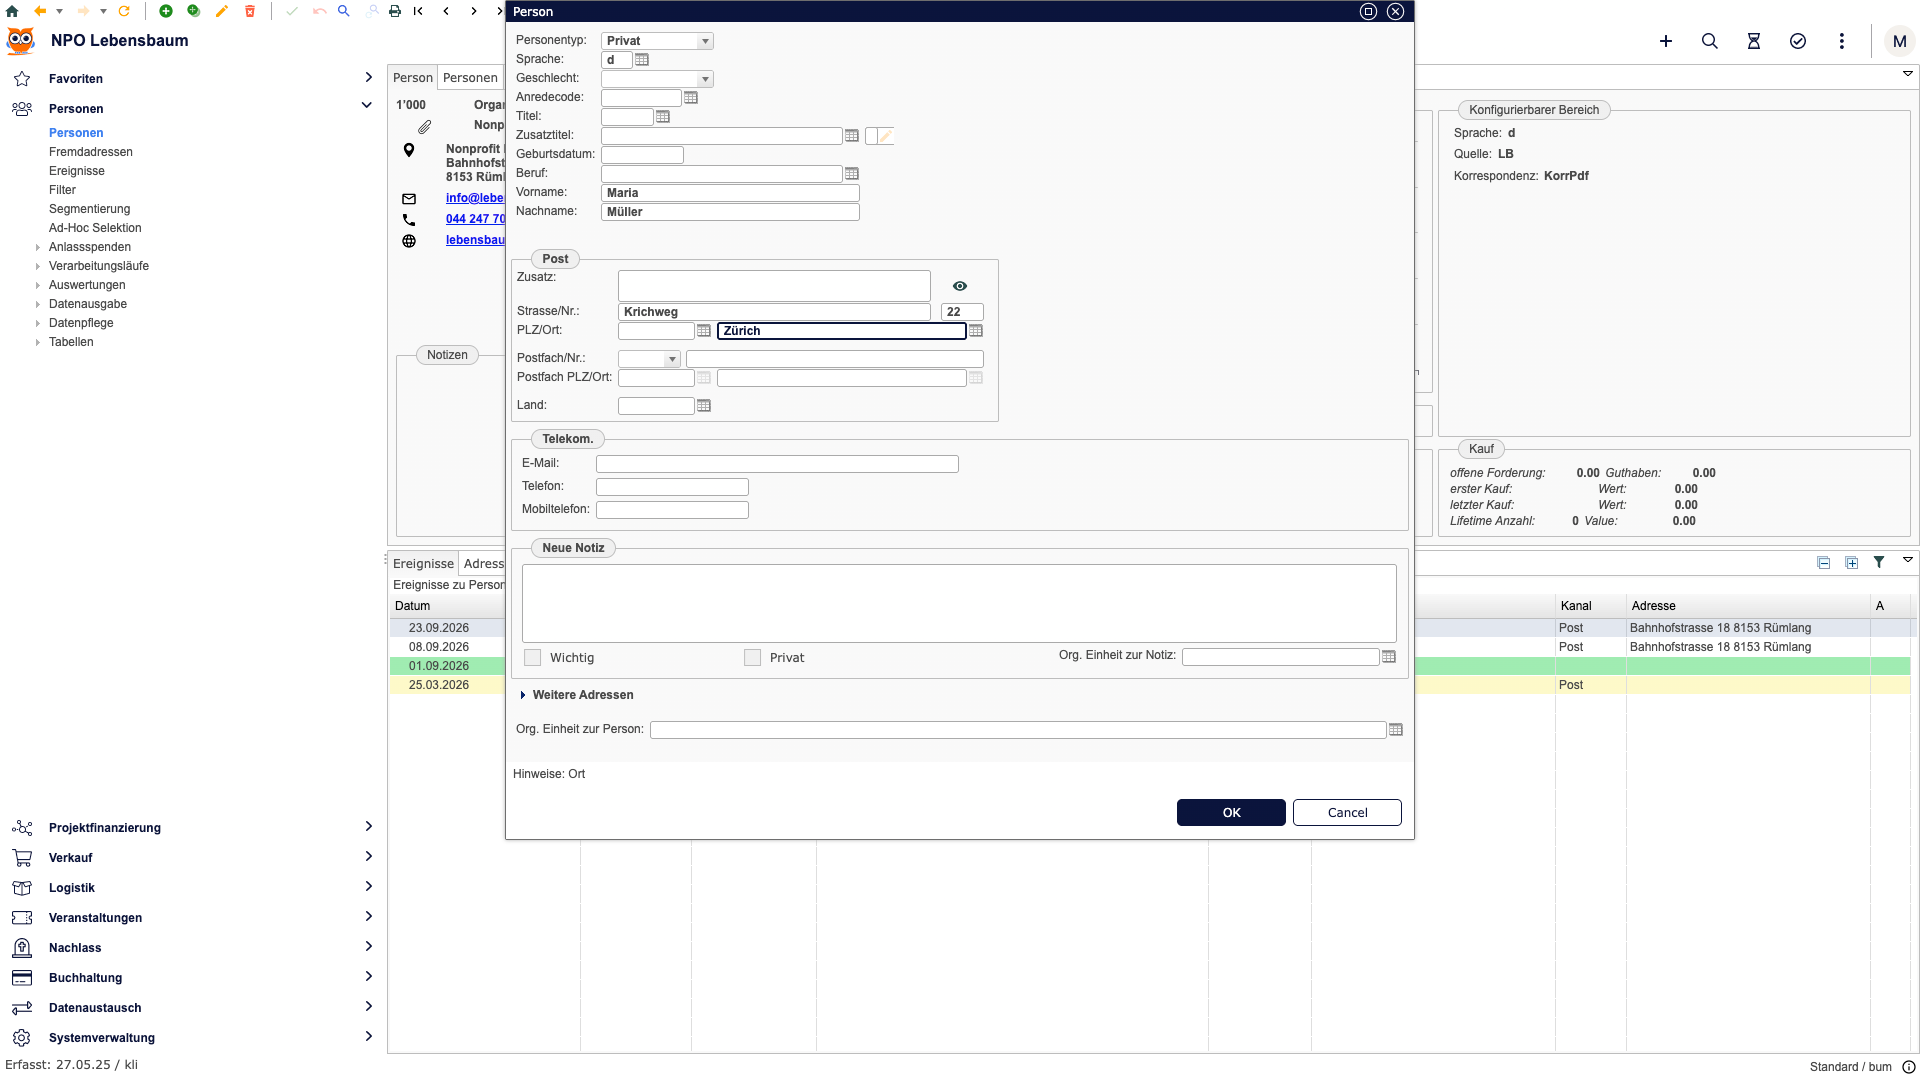
Task: Click the toolbar search magnifier icon
Action: pos(344,11)
